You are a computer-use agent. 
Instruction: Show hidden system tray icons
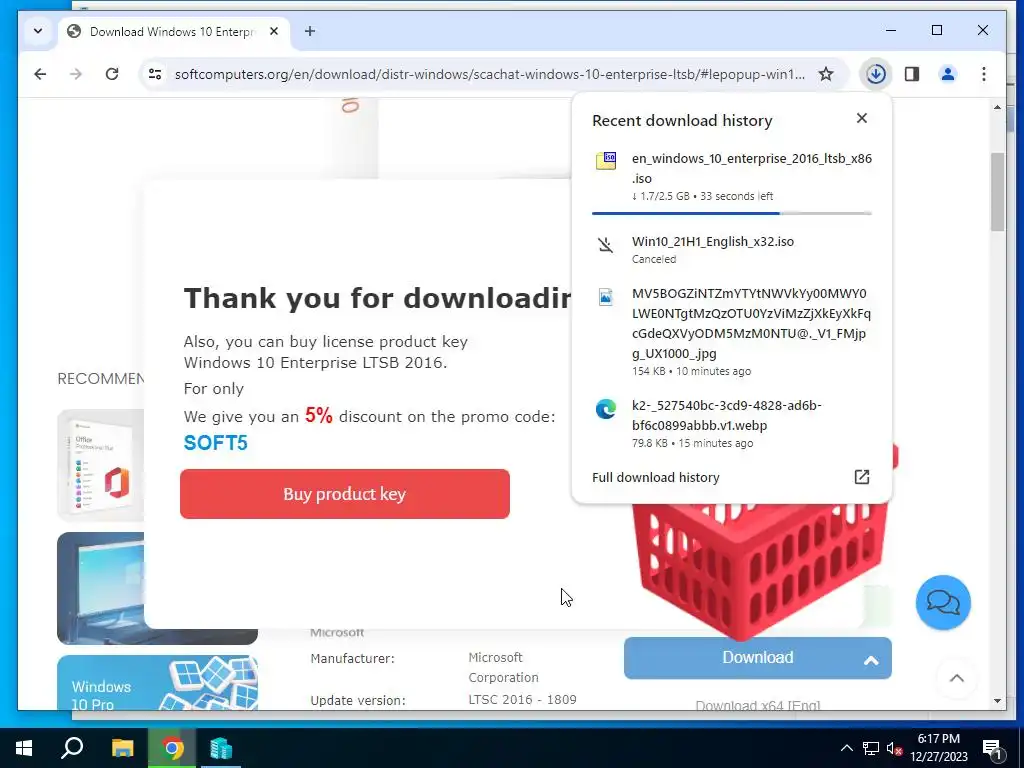click(846, 748)
